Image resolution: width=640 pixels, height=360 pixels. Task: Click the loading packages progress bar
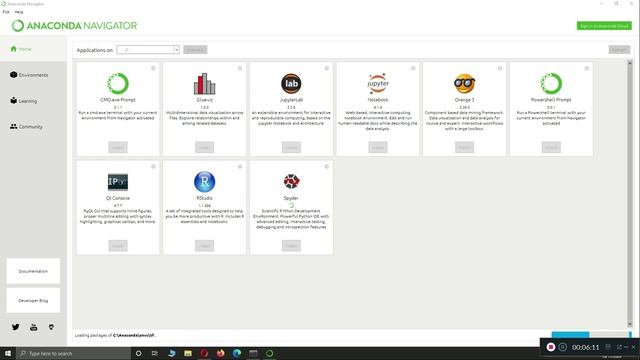tap(591, 335)
